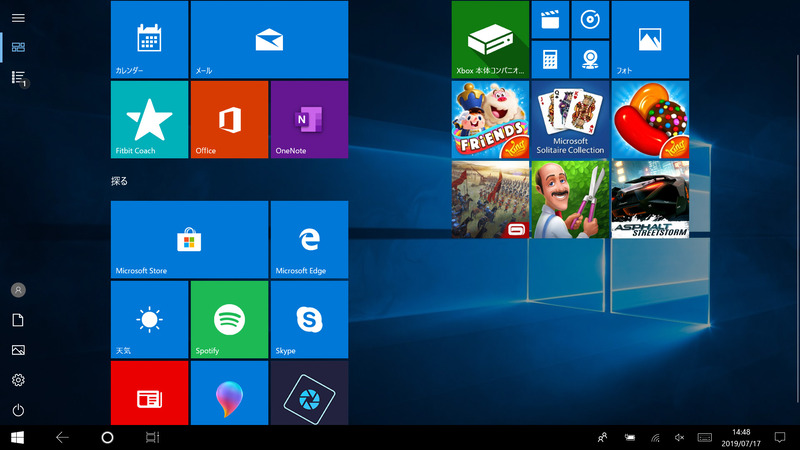Launch Candy Crush Saga tile
Viewport: 800px width, 450px height.
click(x=651, y=119)
